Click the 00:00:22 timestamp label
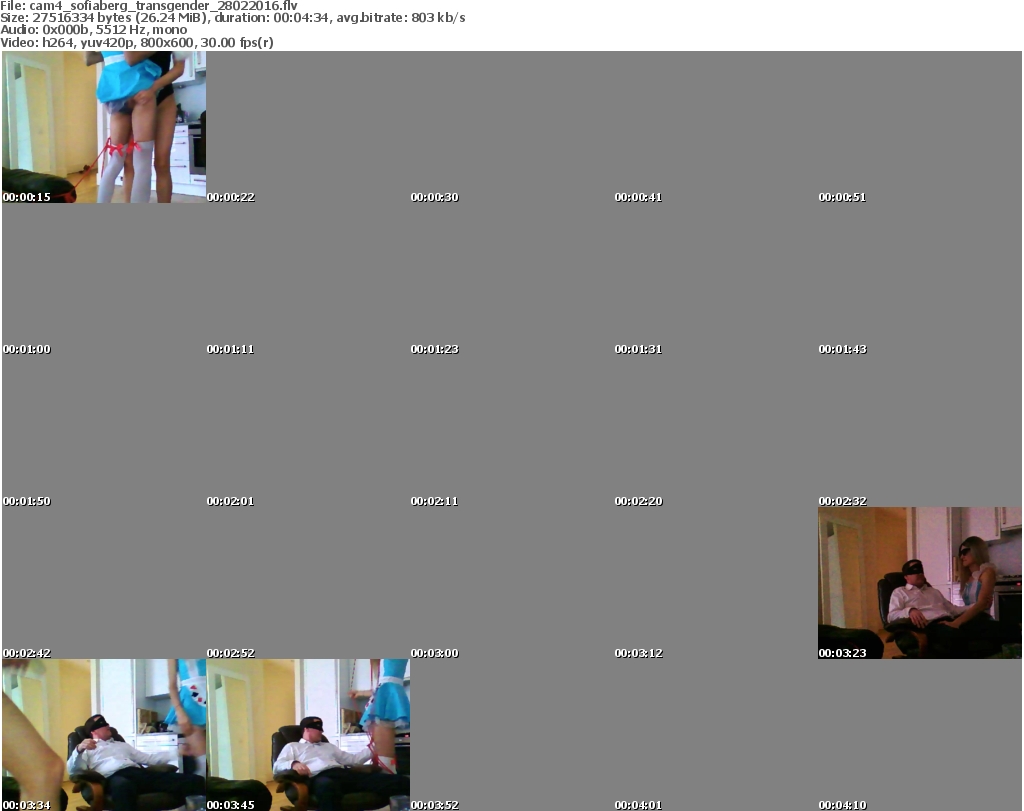The height and width of the screenshot is (811, 1024). [231, 197]
